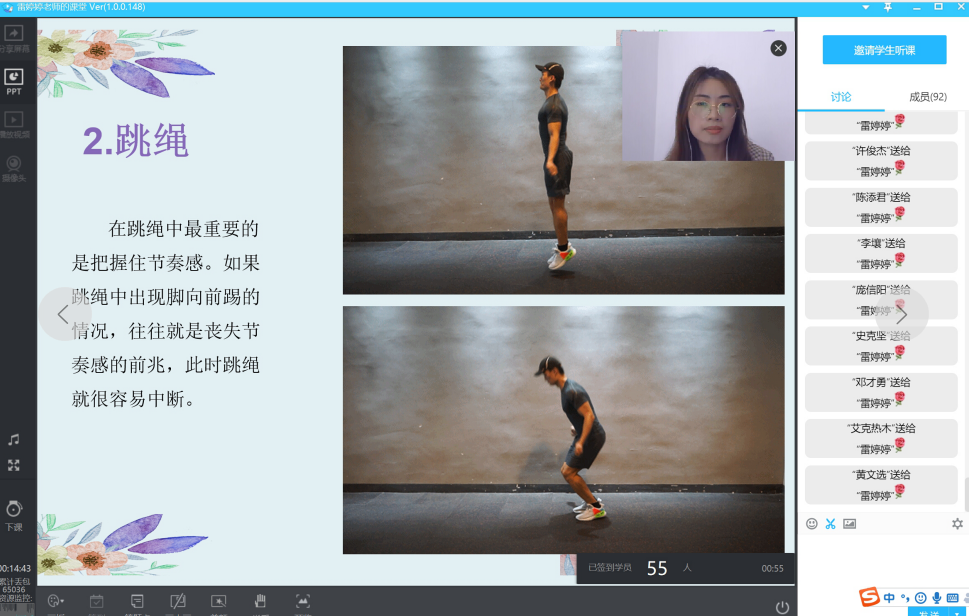Open the chat settings gear
Viewport: 969px width, 616px height.
(957, 523)
